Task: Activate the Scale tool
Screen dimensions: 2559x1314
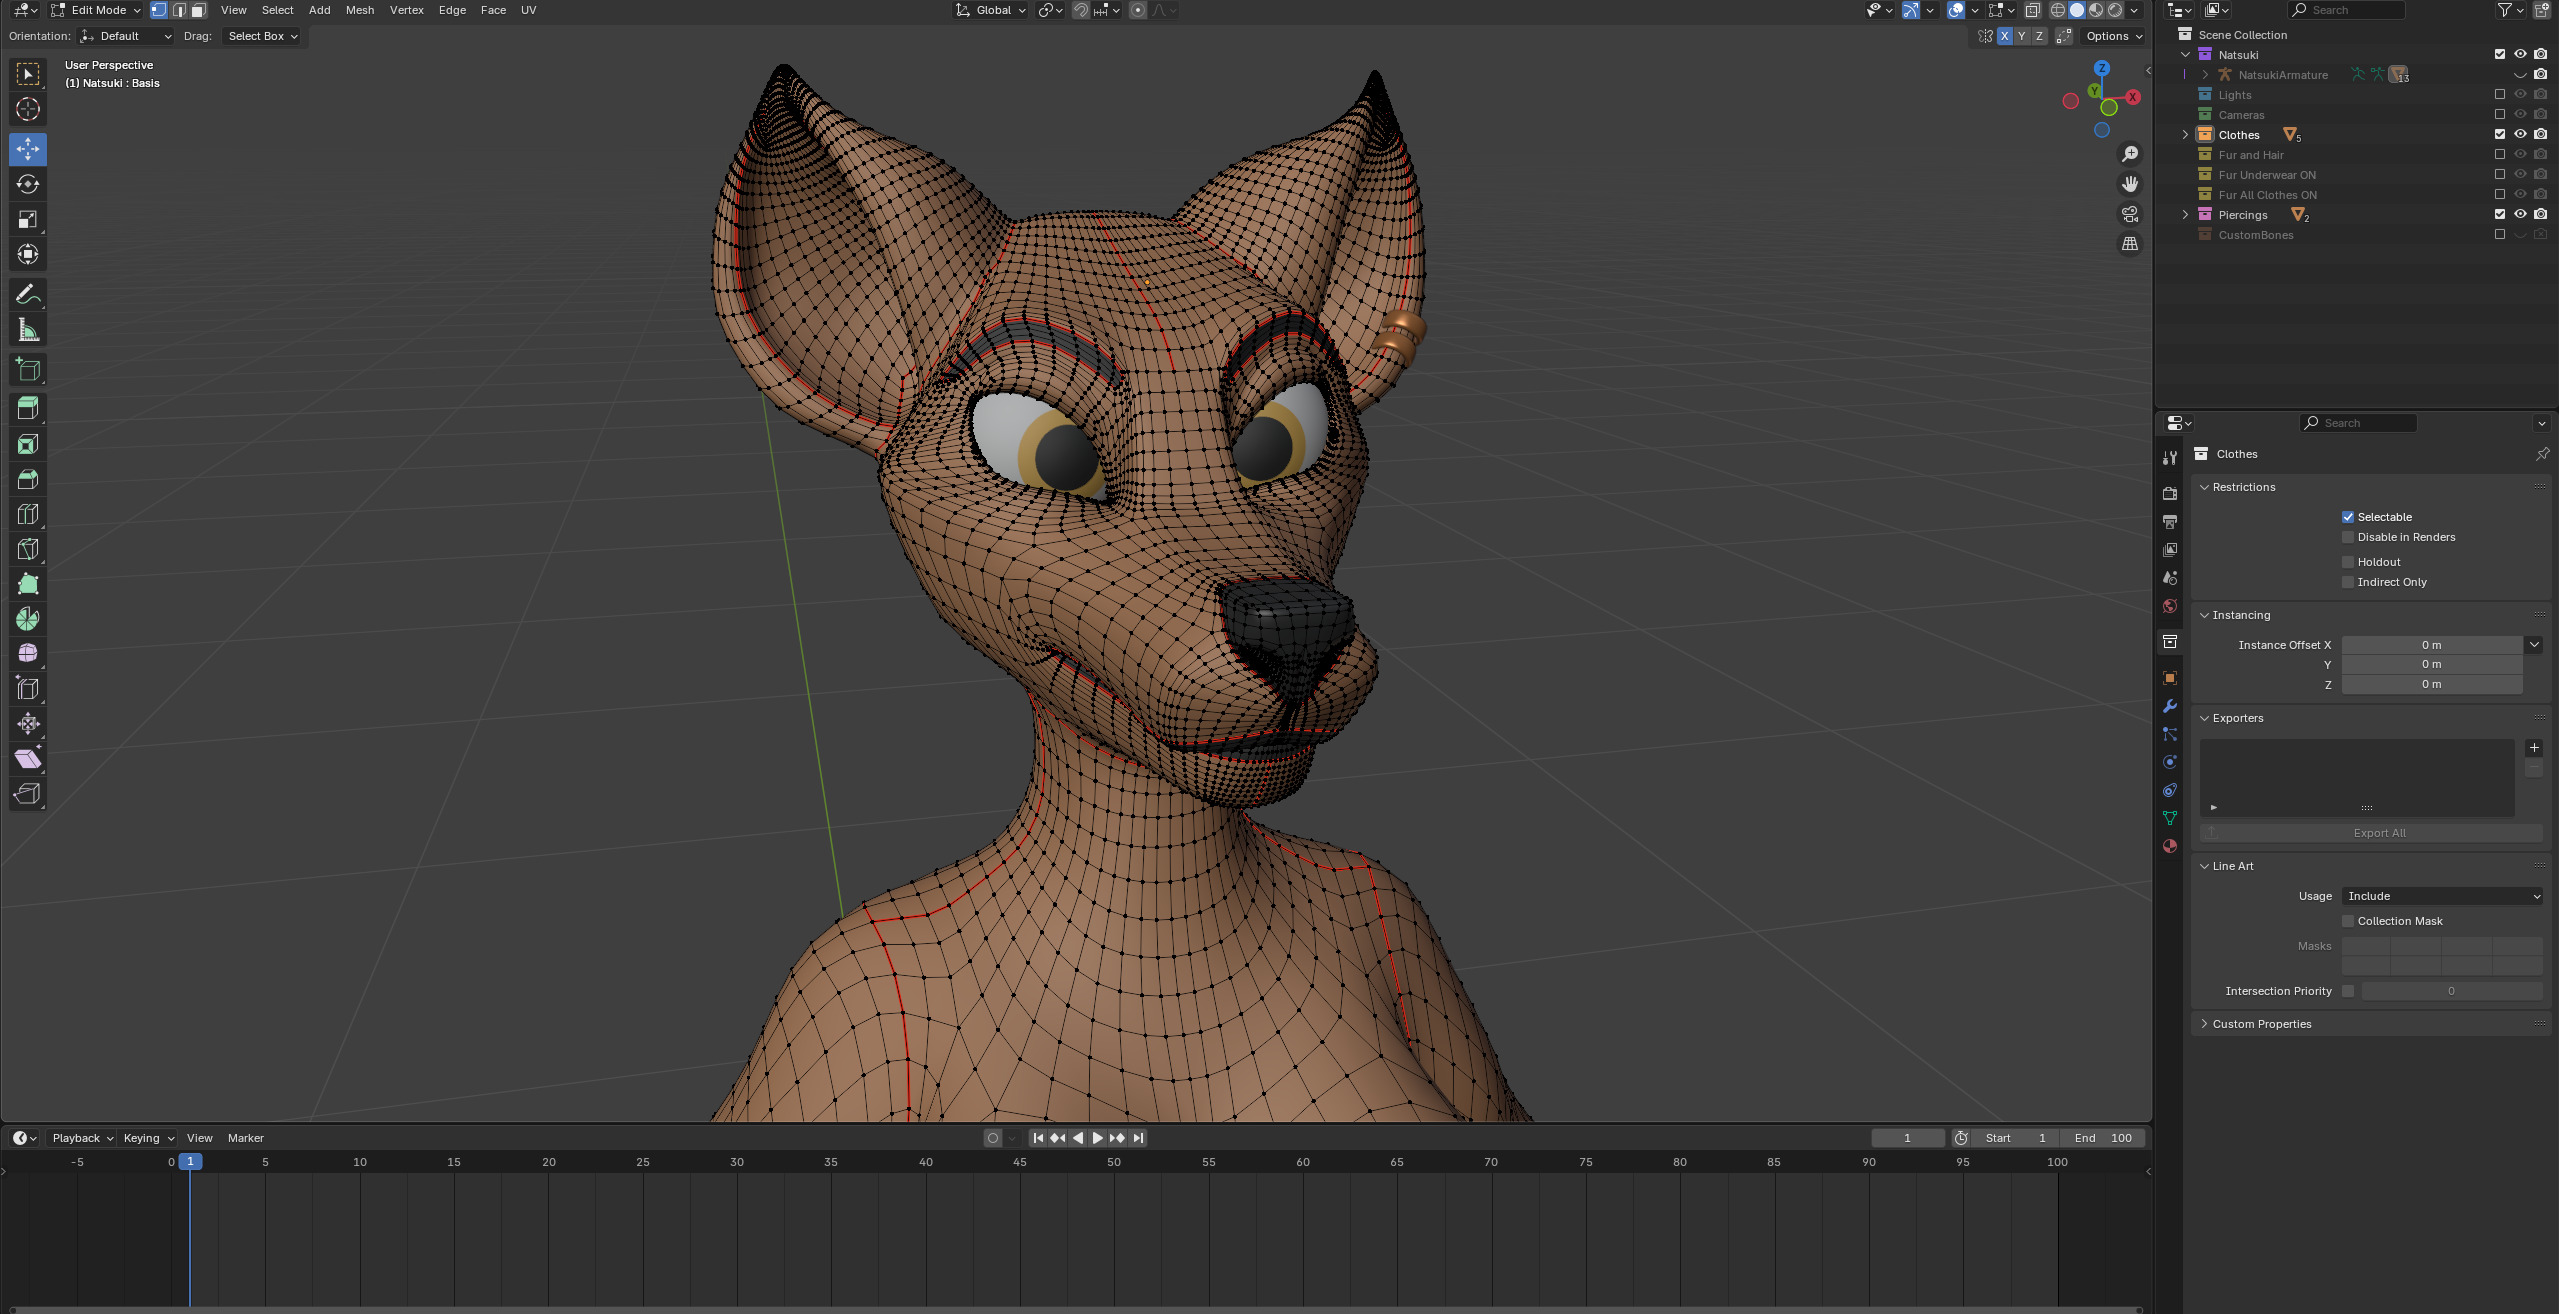Action: point(28,219)
